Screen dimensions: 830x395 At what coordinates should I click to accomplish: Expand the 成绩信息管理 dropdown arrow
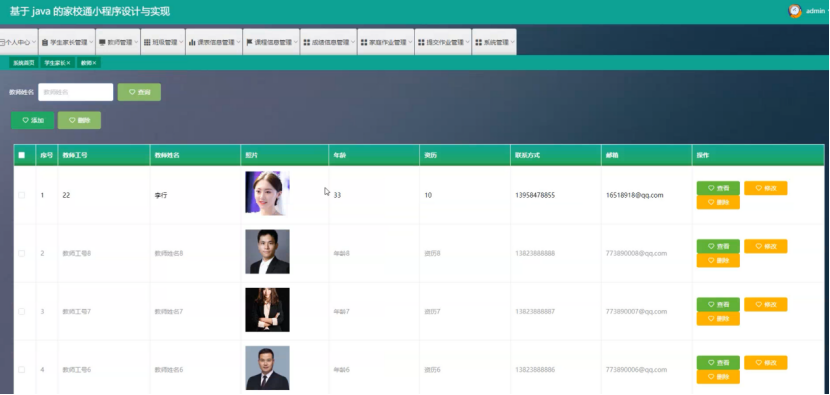(x=353, y=42)
